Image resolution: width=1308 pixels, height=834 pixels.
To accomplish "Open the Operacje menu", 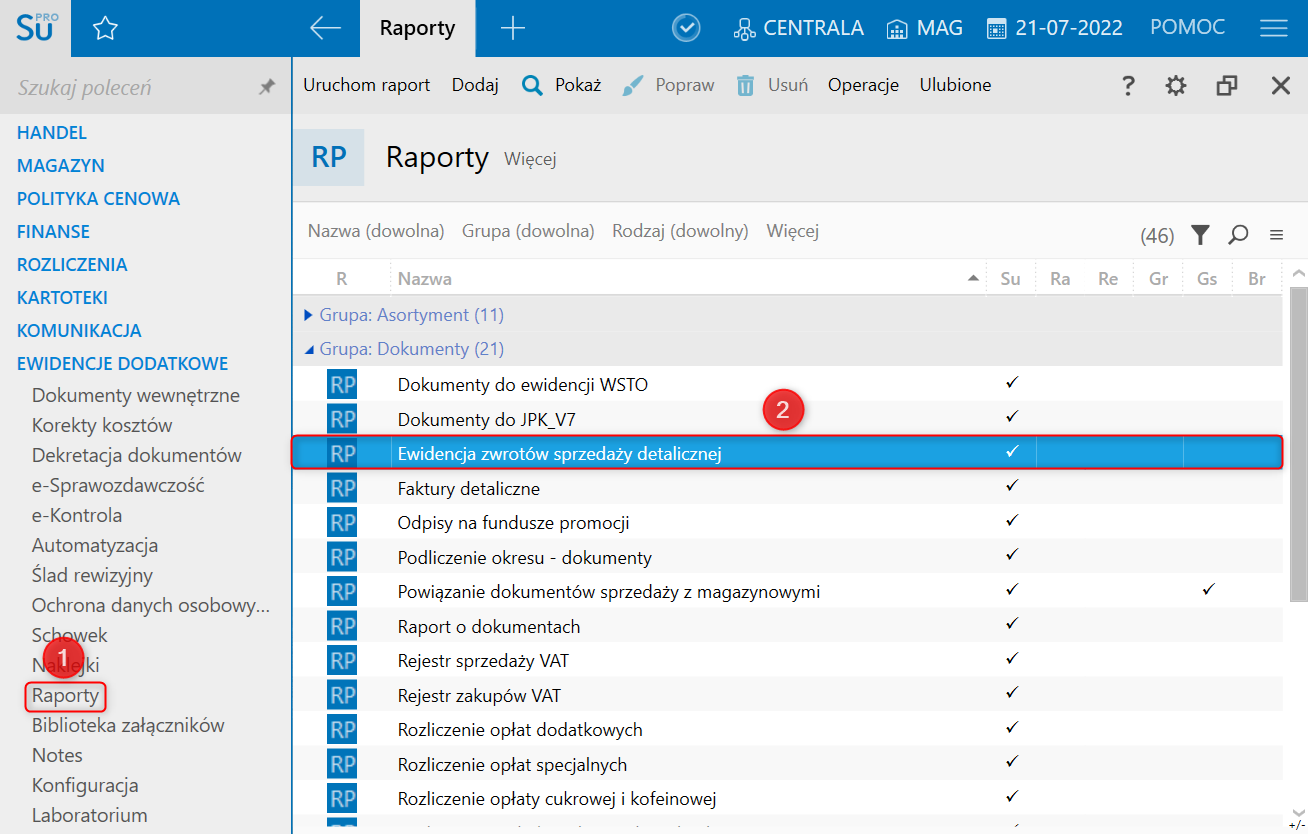I will pyautogui.click(x=863, y=85).
